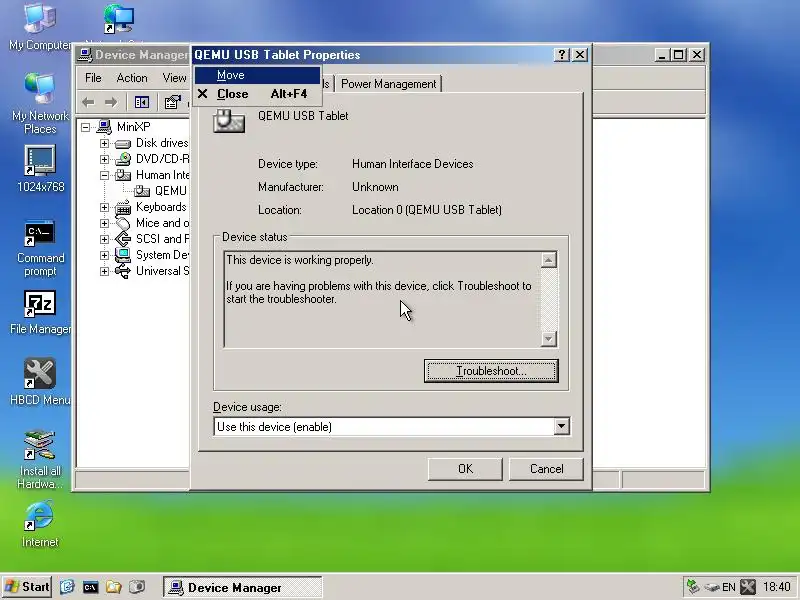
Task: Click the SCSI and RAID controllers icon
Action: (x=123, y=239)
